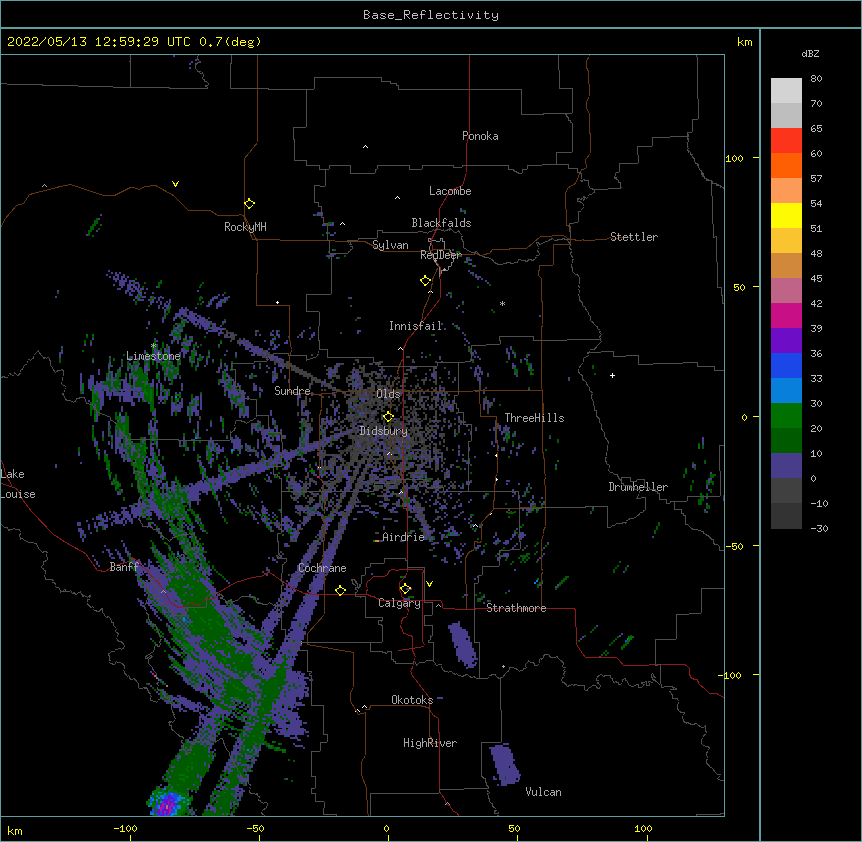Screen dimensions: 862x842
Task: Choose the blue 36-33 dBZ legend band
Action: tap(786, 365)
